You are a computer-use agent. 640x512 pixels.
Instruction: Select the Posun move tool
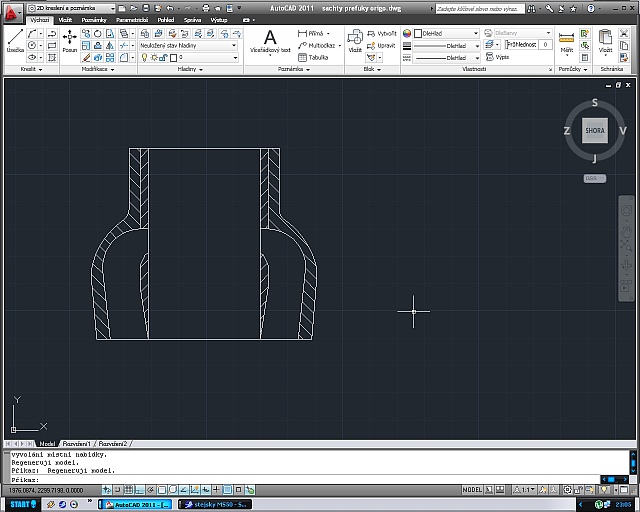click(x=70, y=41)
